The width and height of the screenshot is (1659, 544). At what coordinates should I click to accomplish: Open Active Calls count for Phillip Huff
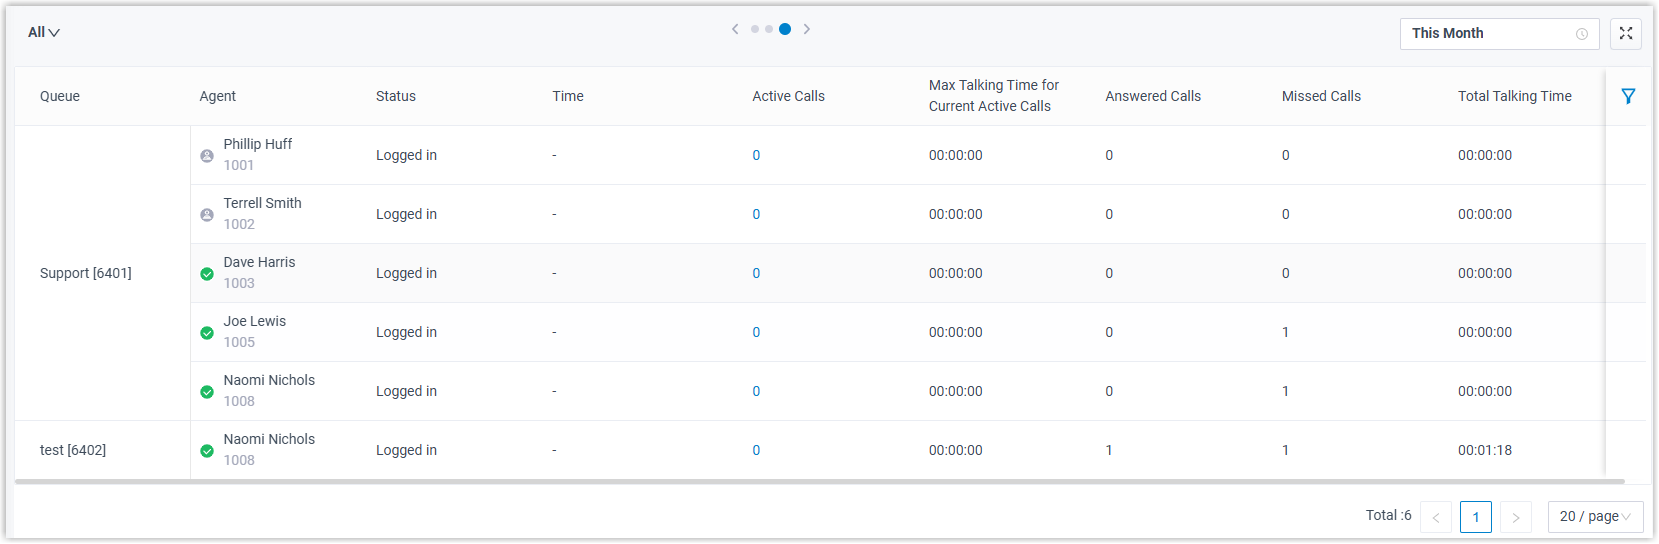coord(756,155)
